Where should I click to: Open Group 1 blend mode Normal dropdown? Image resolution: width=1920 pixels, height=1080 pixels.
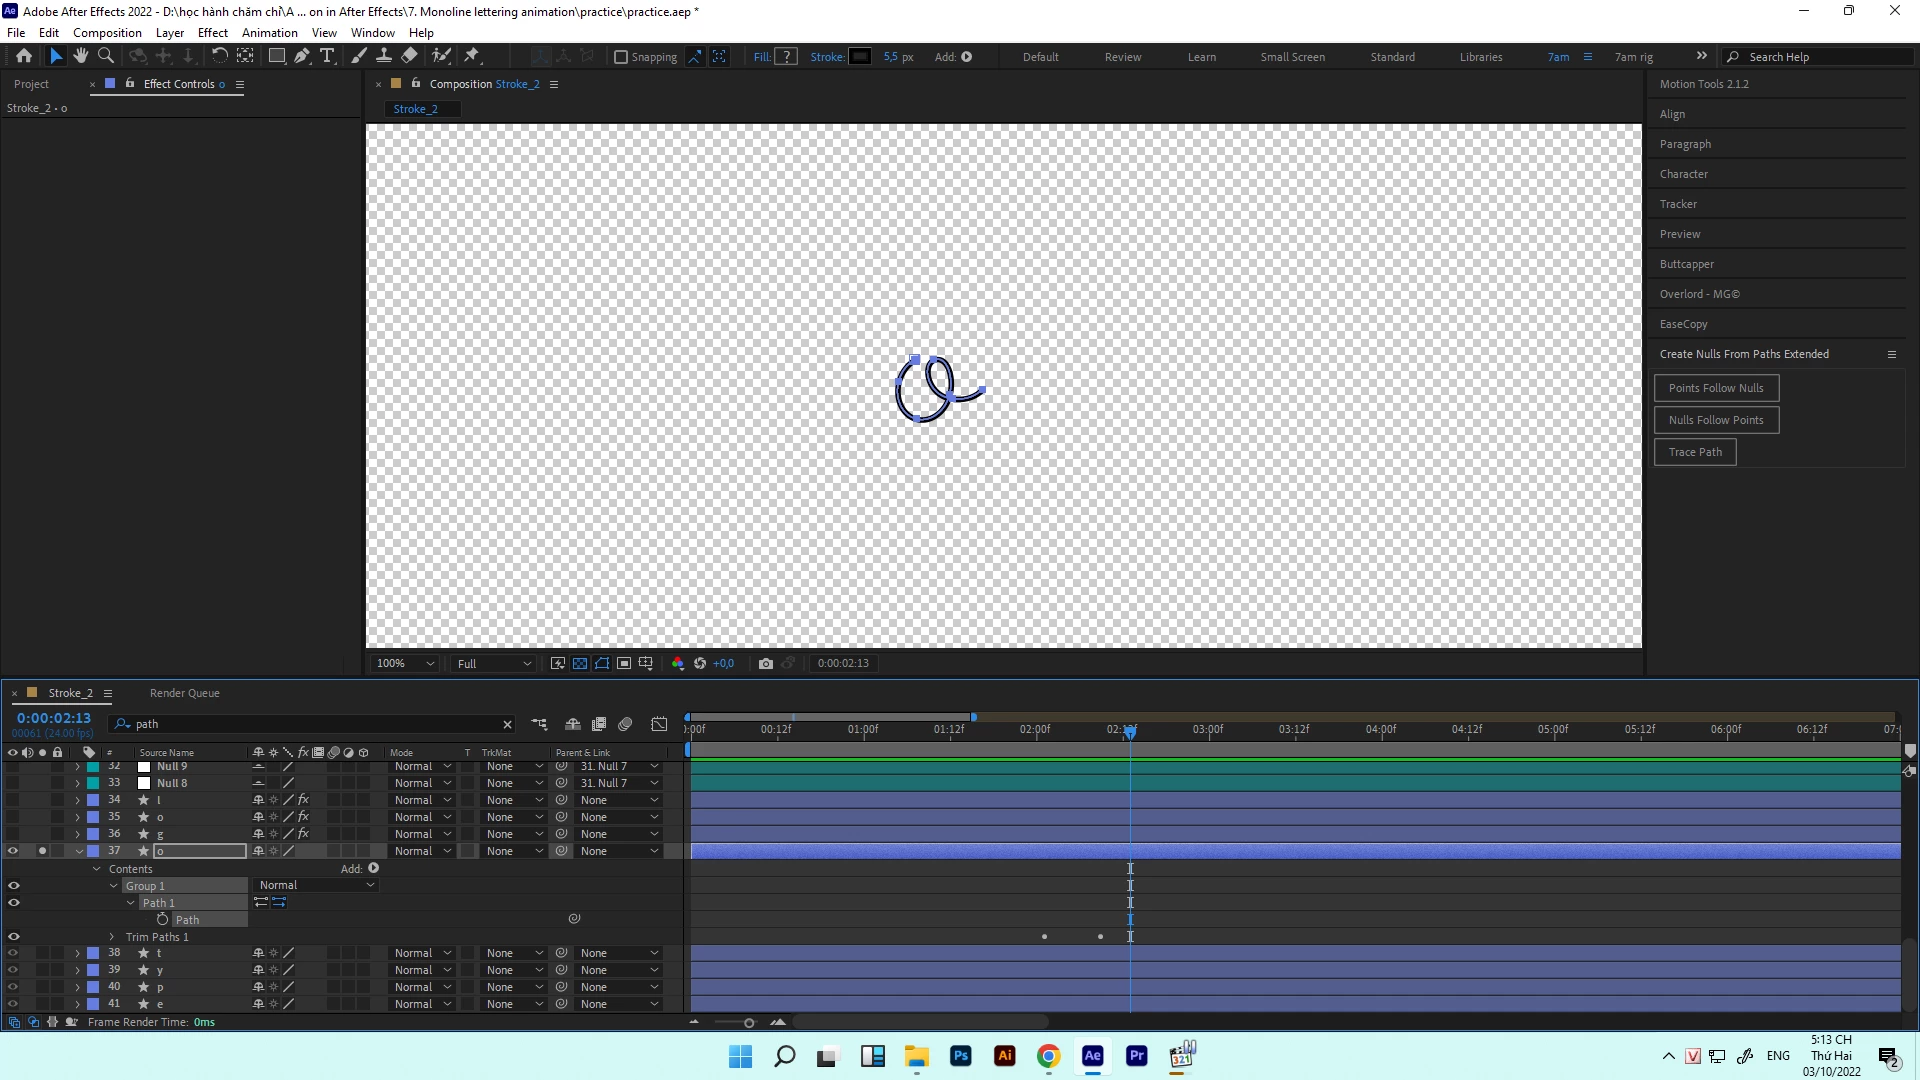pos(316,885)
